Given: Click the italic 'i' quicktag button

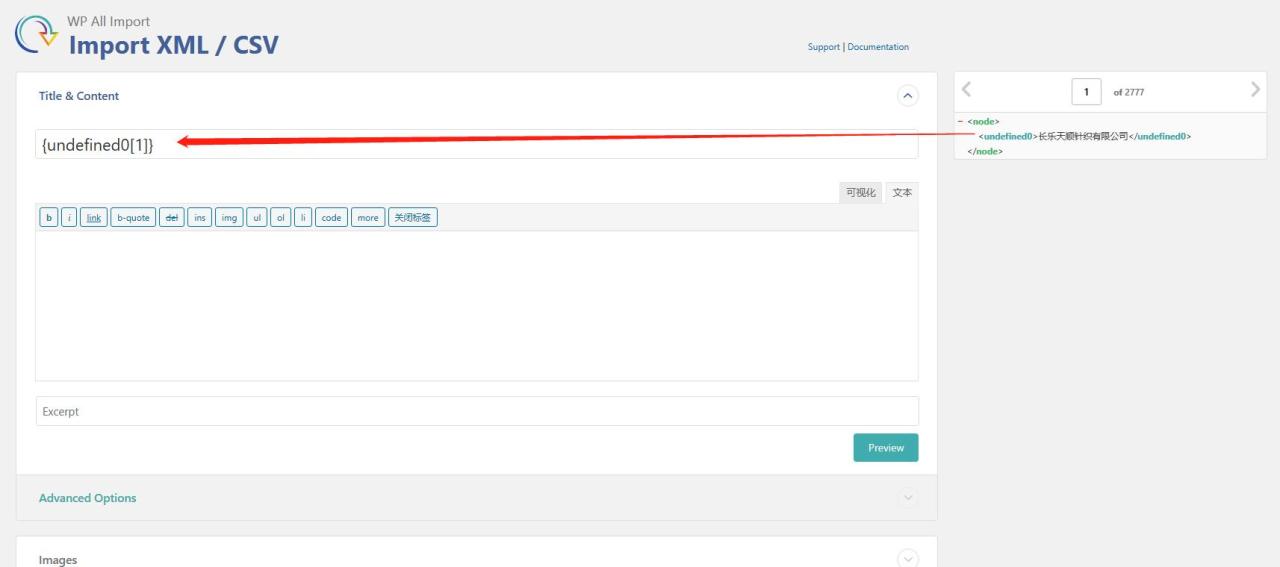Looking at the screenshot, I should 69,218.
